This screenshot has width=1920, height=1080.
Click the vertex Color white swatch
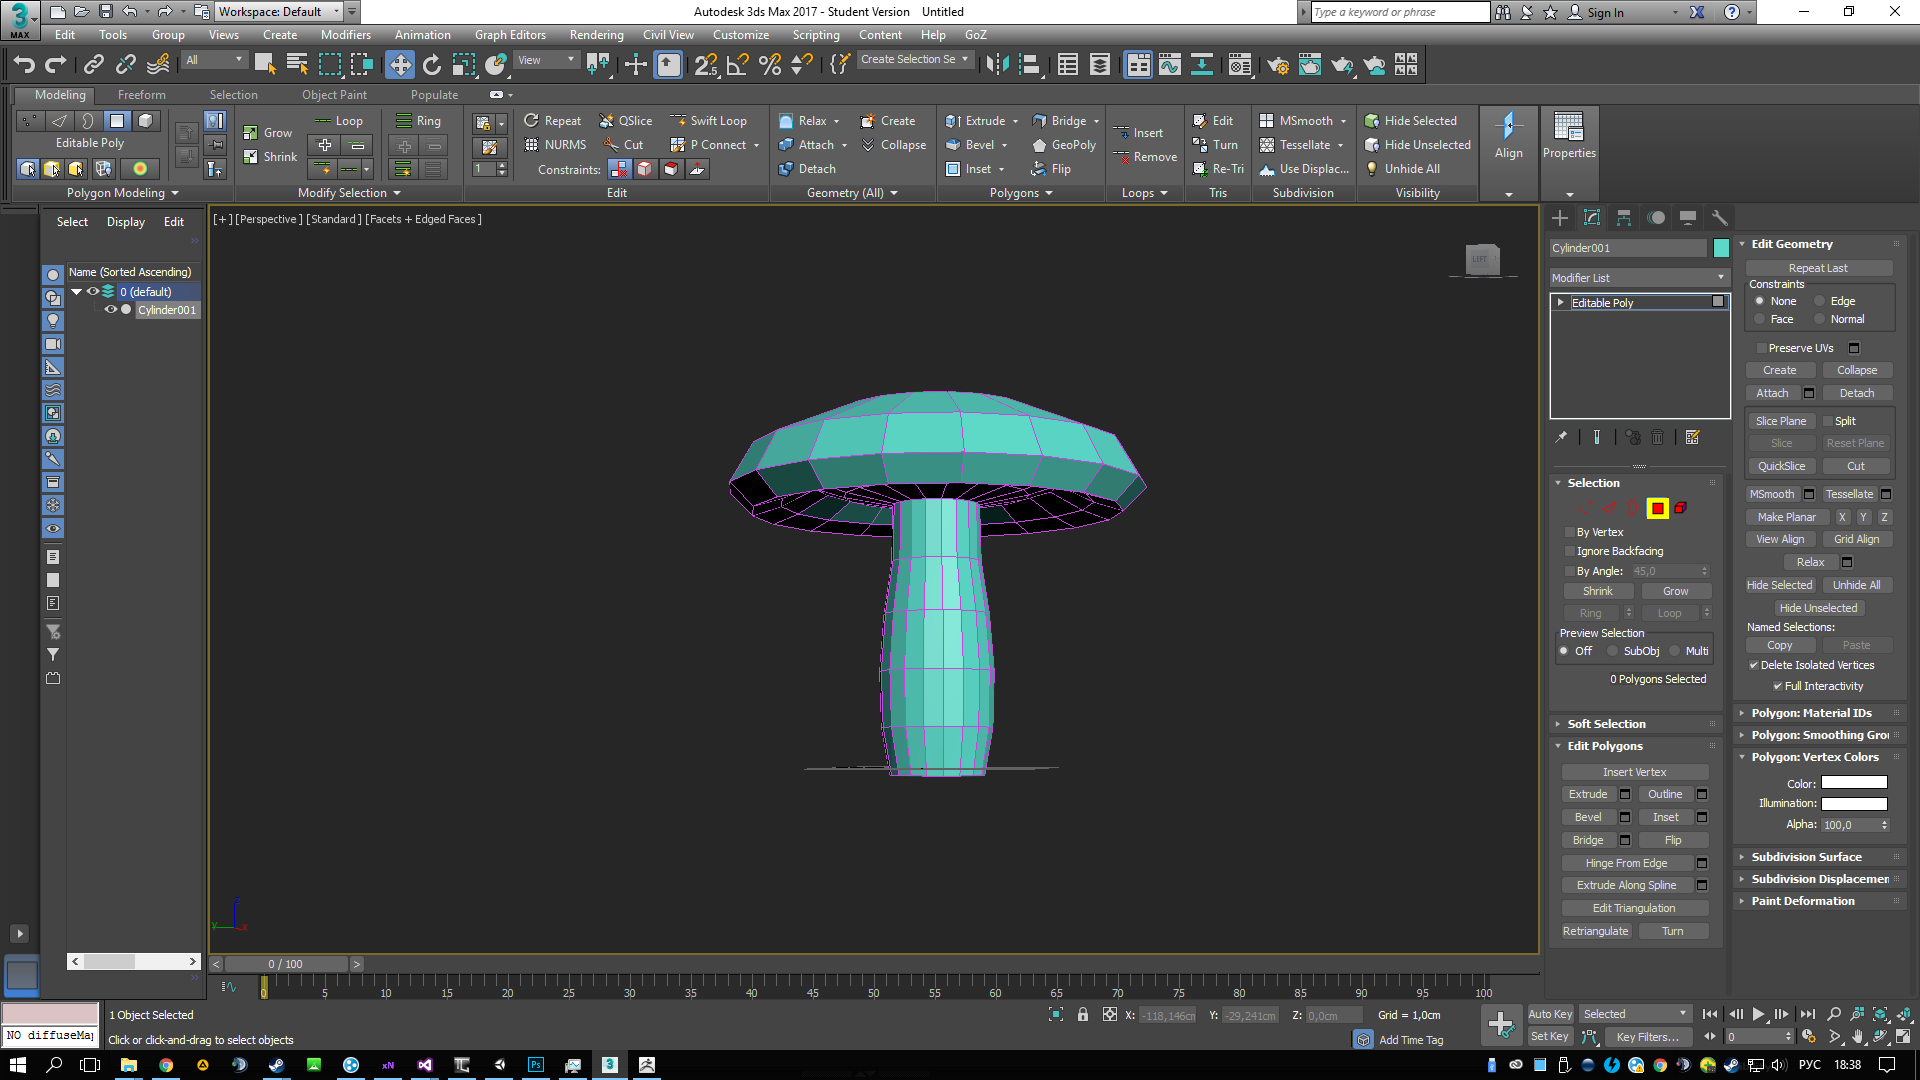[1853, 783]
